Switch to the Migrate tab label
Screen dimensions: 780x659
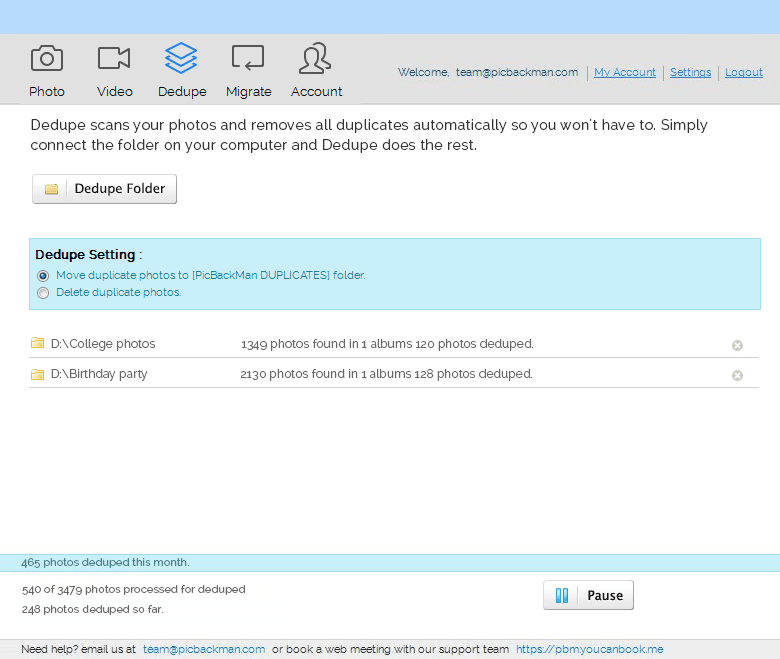[x=248, y=92]
